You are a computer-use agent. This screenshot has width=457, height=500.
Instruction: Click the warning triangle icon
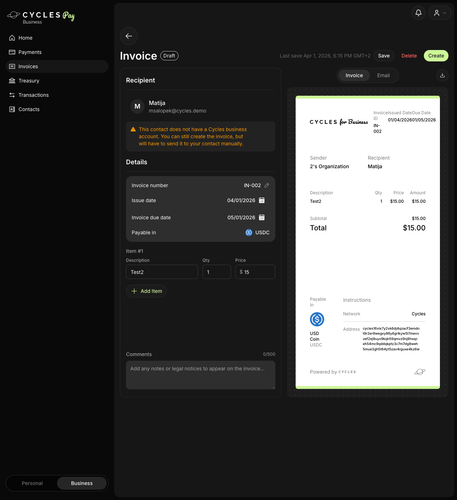tap(133, 129)
